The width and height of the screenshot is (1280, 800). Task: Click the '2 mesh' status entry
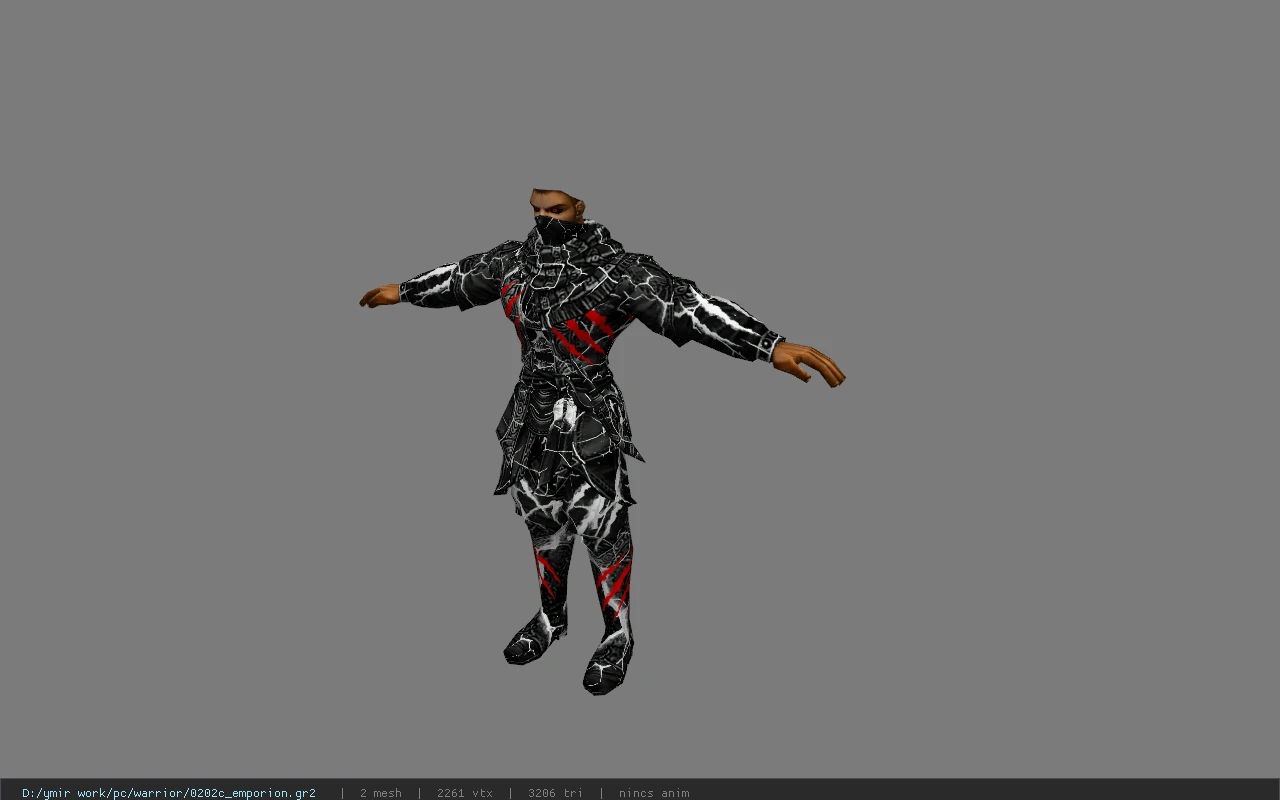[x=381, y=793]
